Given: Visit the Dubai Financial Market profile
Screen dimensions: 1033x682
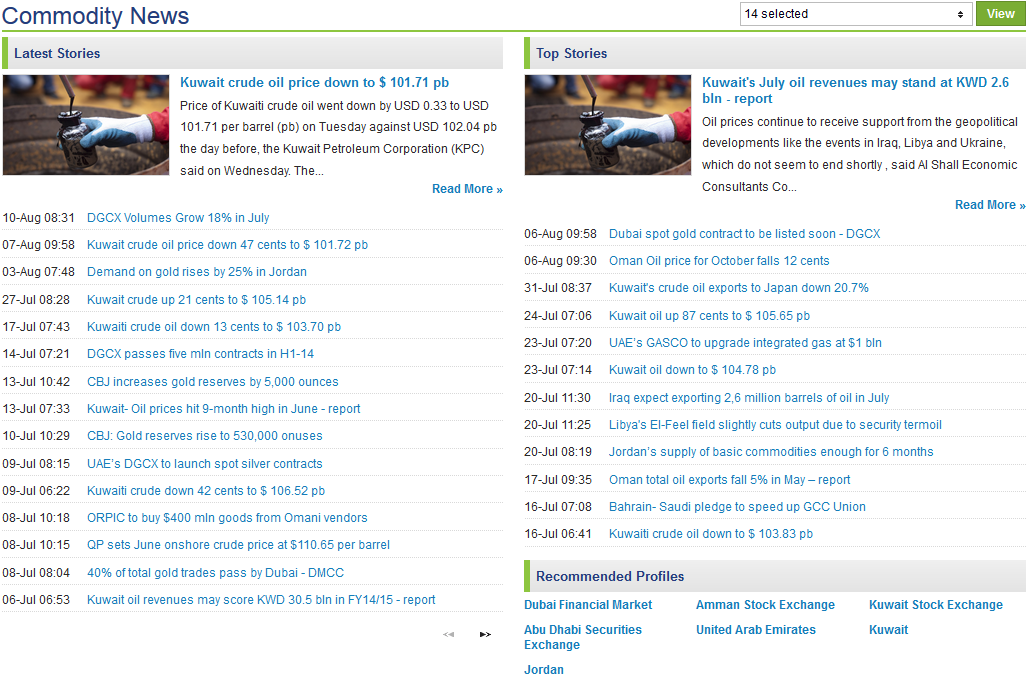Looking at the screenshot, I should (588, 605).
